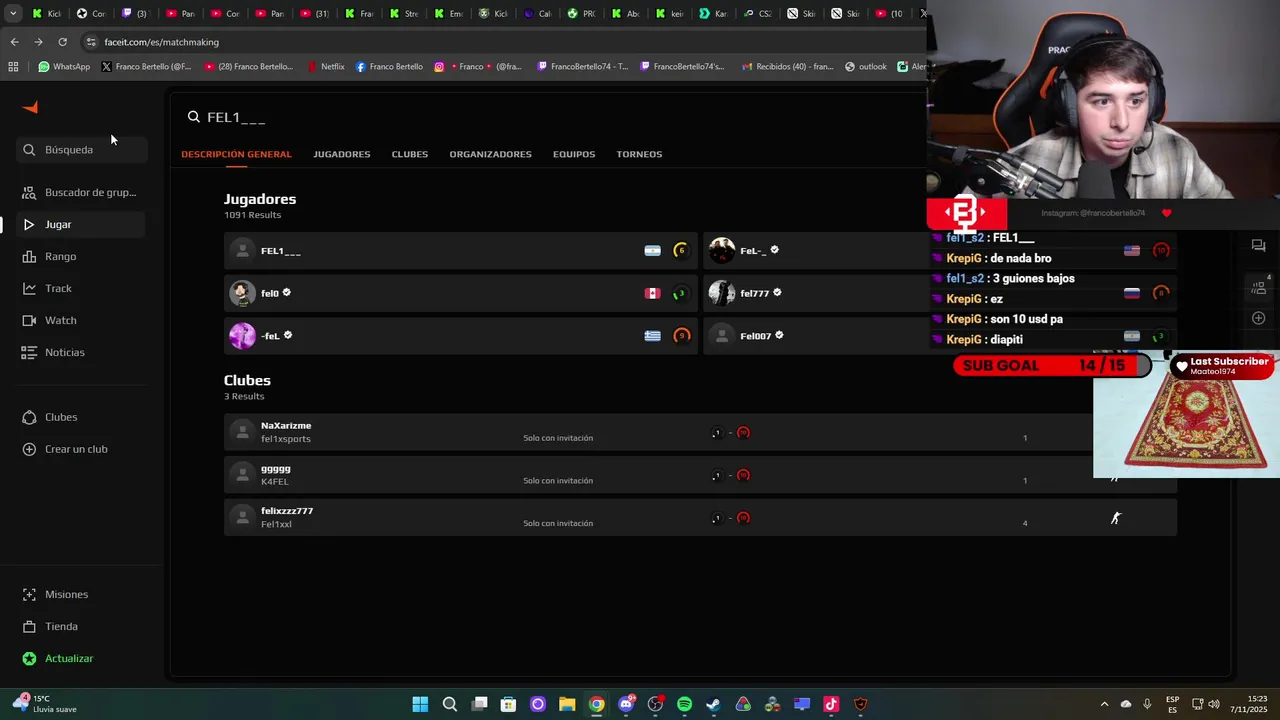Open Buscador de grupos in sidebar
This screenshot has height=720, width=1280.
tap(80, 192)
